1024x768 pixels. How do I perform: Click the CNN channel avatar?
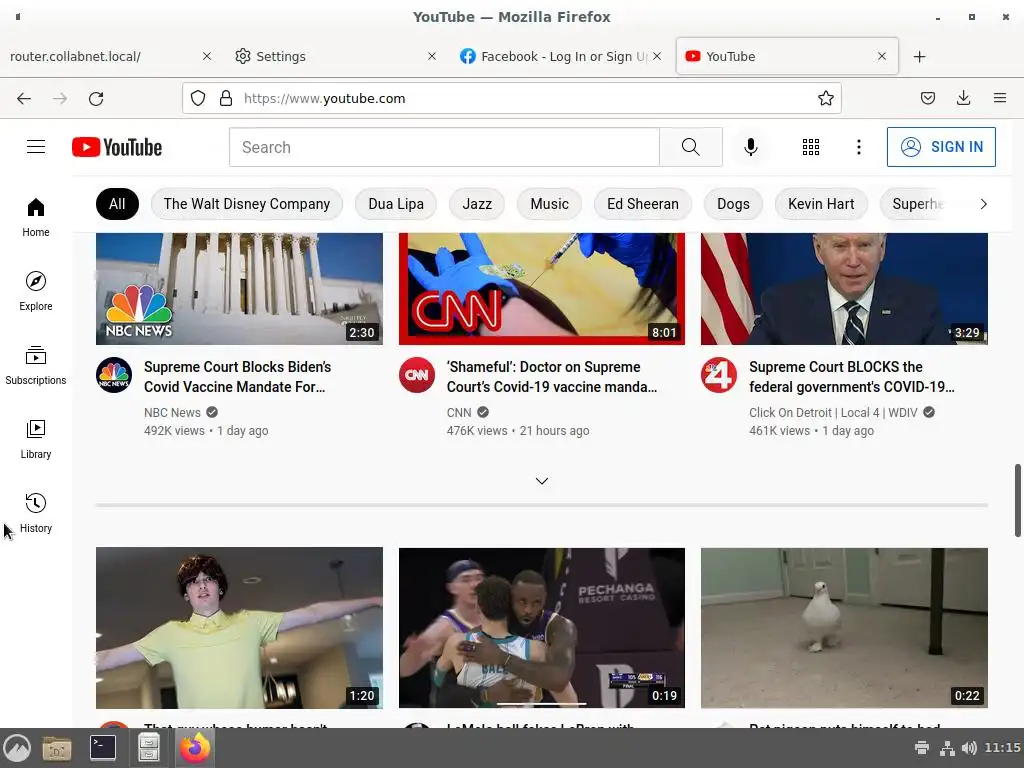pos(417,376)
